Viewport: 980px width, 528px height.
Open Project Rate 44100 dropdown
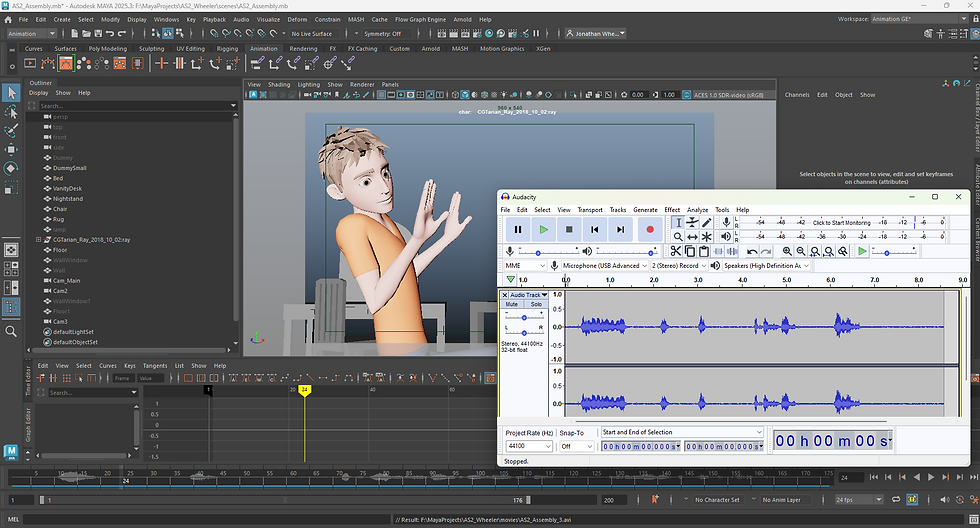click(x=529, y=446)
